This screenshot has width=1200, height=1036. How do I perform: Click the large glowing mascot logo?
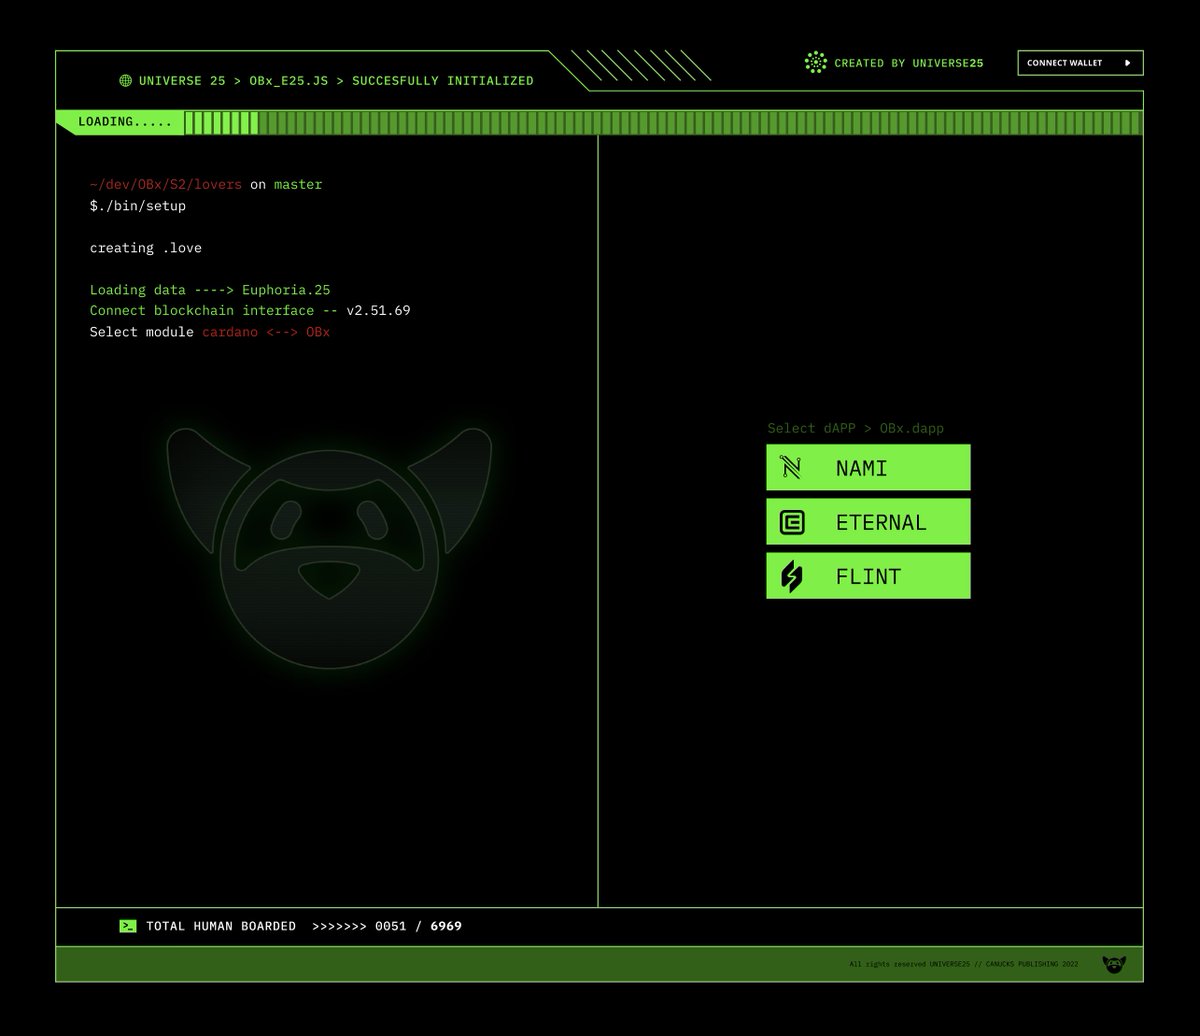329,548
